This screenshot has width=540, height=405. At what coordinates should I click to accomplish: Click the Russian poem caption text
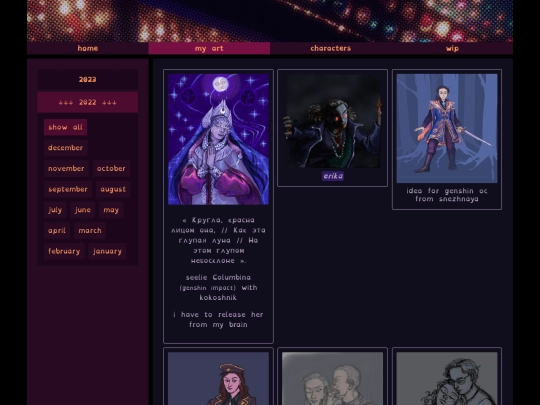pos(218,240)
